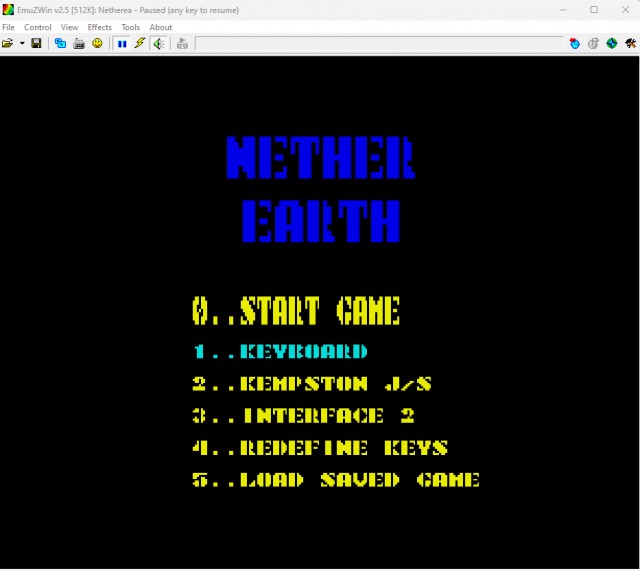Viewport: 640px width, 571px height.
Task: Close the EmuZWin window
Action: click(x=625, y=10)
